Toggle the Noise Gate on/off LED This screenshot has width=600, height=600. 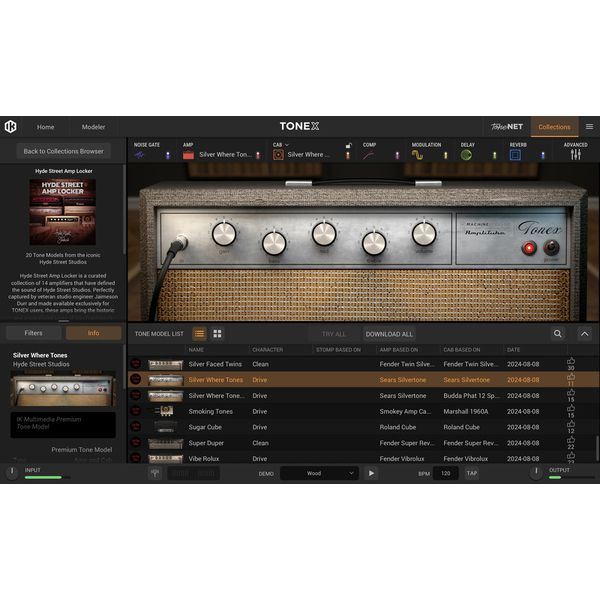coord(168,155)
